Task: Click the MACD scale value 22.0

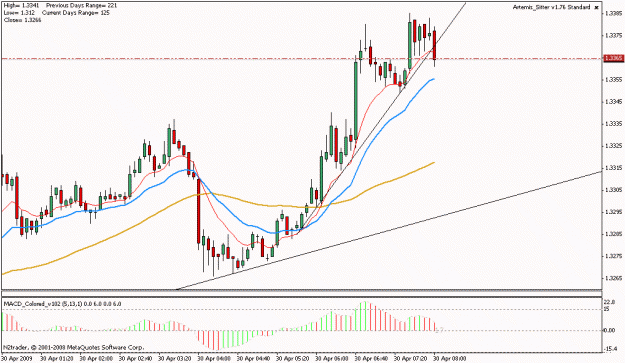Action: (610, 302)
